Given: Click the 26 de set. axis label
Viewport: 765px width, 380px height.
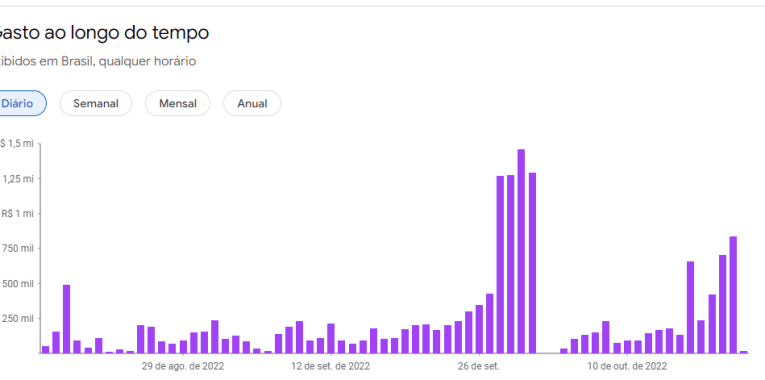Looking at the screenshot, I should [479, 366].
